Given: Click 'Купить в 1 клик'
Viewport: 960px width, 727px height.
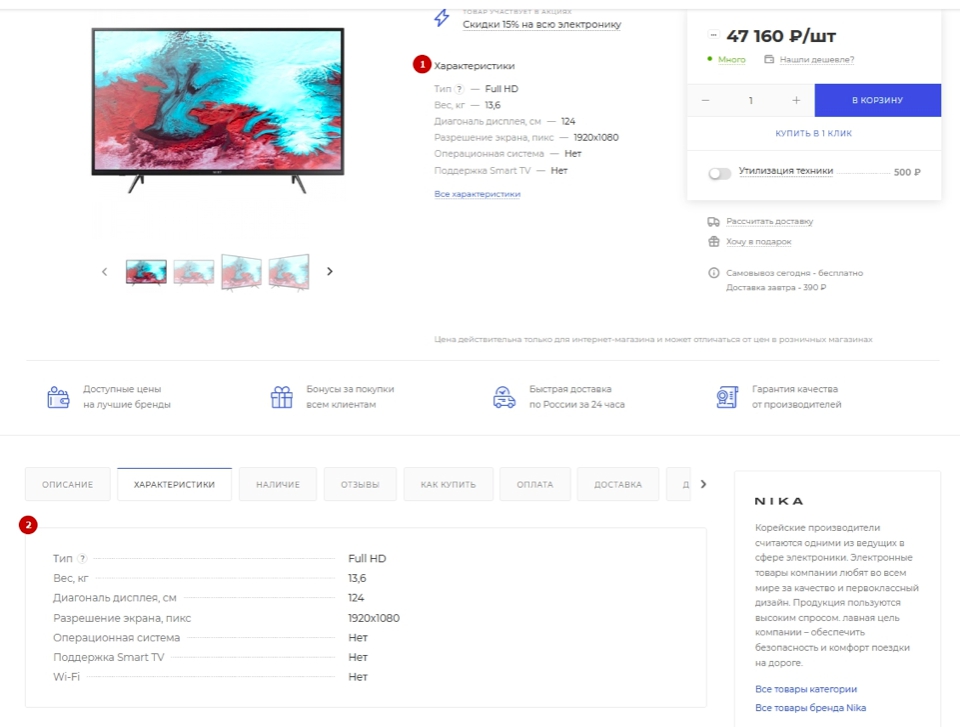Looking at the screenshot, I should click(x=813, y=133).
